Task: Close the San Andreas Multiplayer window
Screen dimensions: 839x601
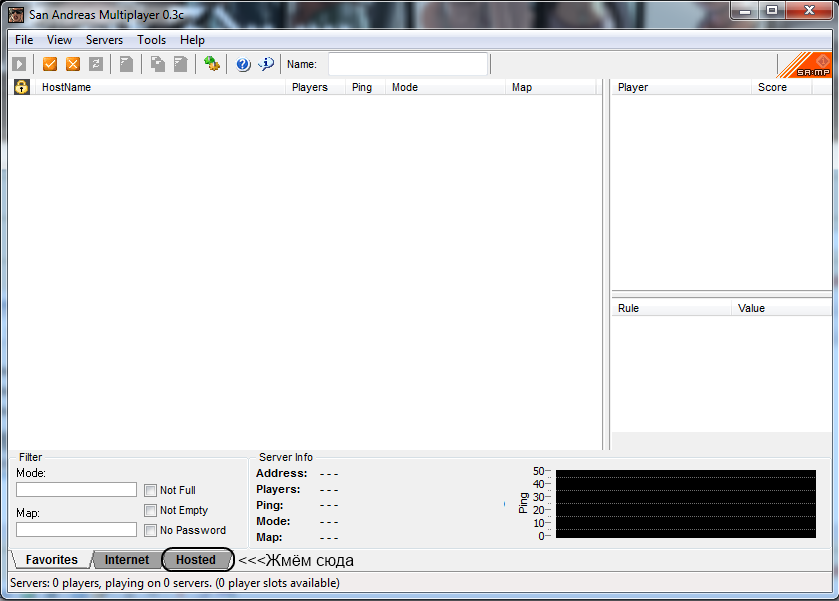Action: click(x=809, y=11)
